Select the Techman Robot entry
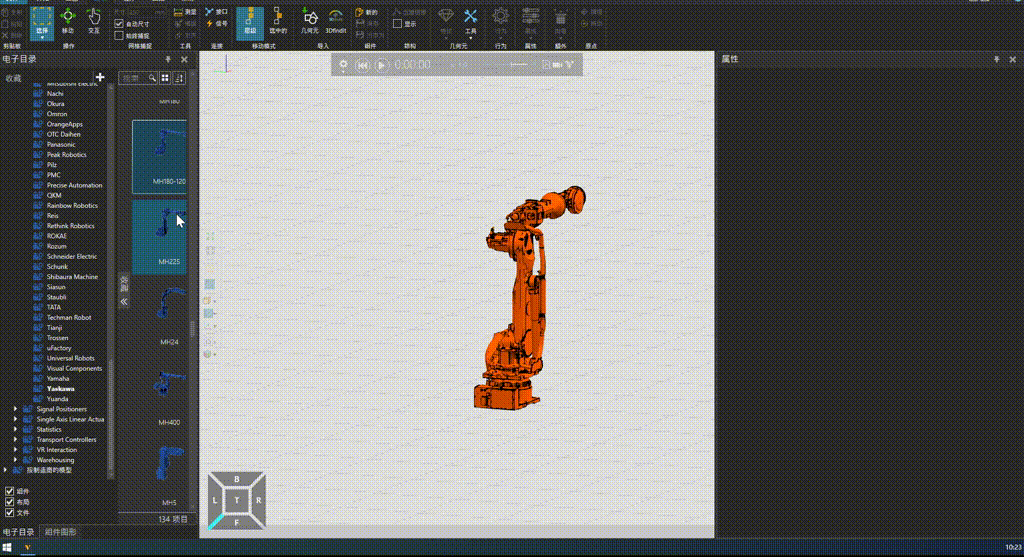The width and height of the screenshot is (1024, 557). (69, 317)
